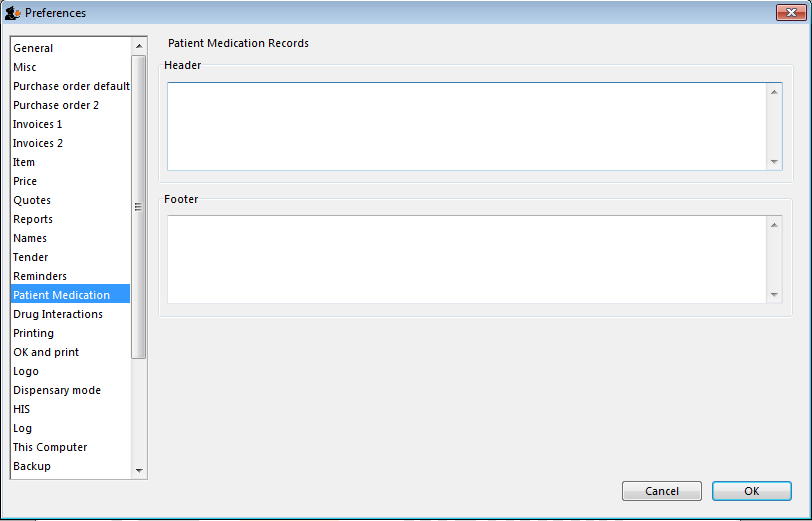Click Footer field scroll up arrow

[774, 225]
